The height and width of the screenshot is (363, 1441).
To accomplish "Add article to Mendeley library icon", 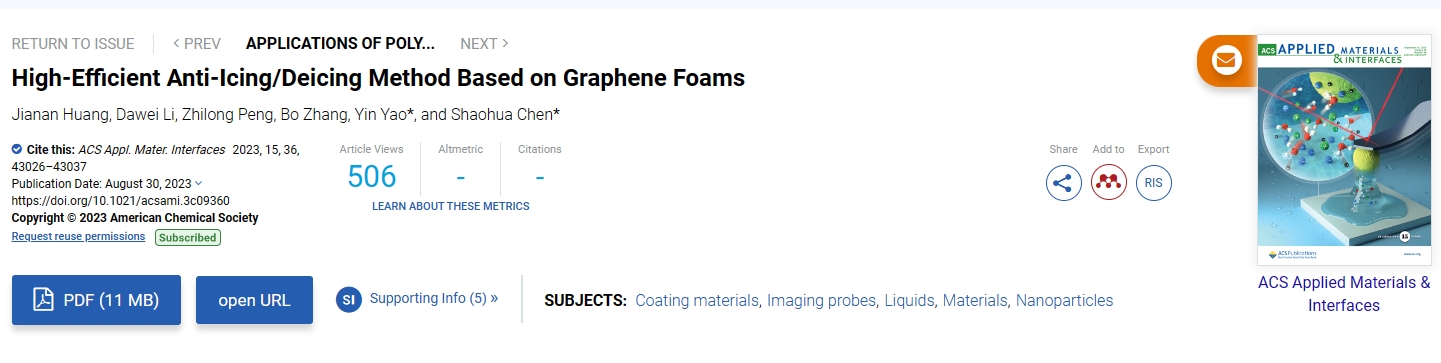I will click(1109, 183).
